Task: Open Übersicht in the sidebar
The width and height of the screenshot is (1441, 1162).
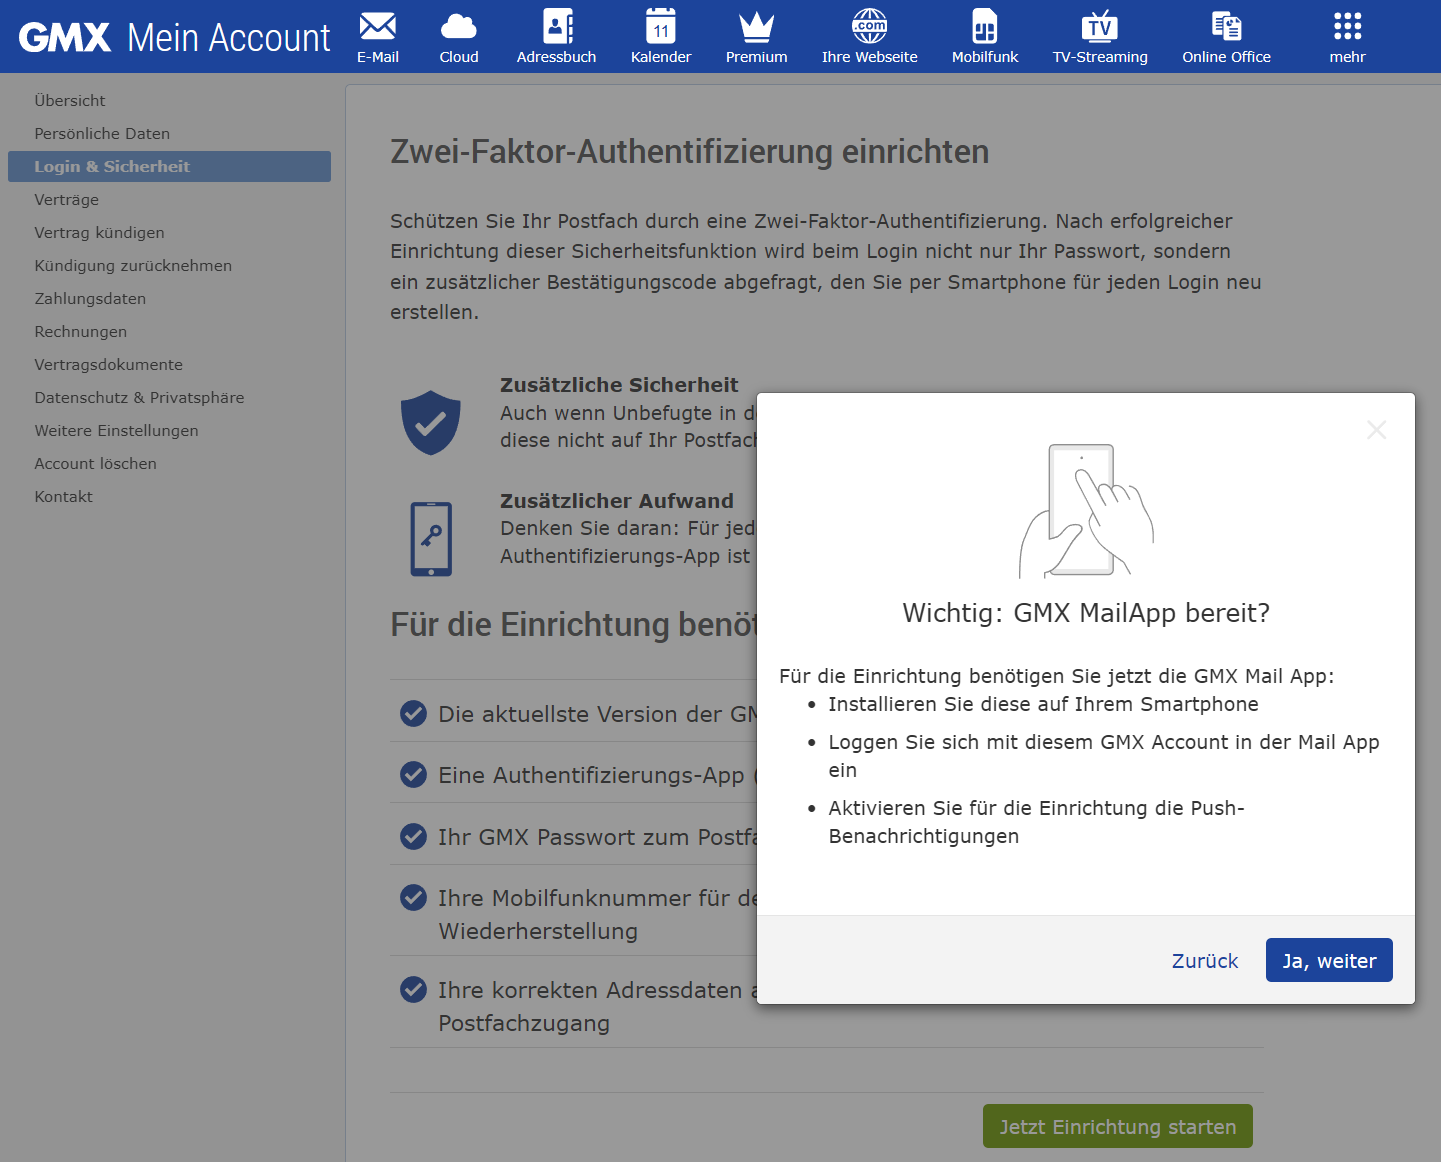Action: (70, 100)
